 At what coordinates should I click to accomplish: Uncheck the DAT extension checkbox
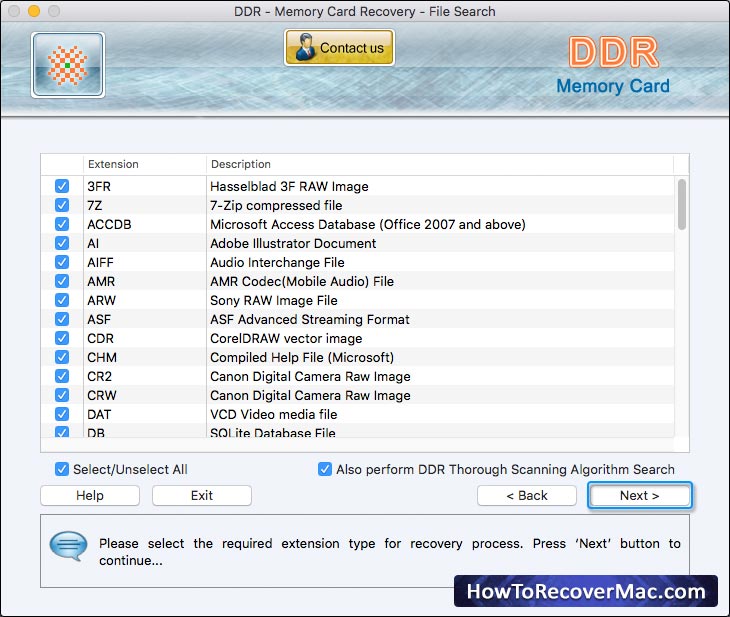coord(62,414)
